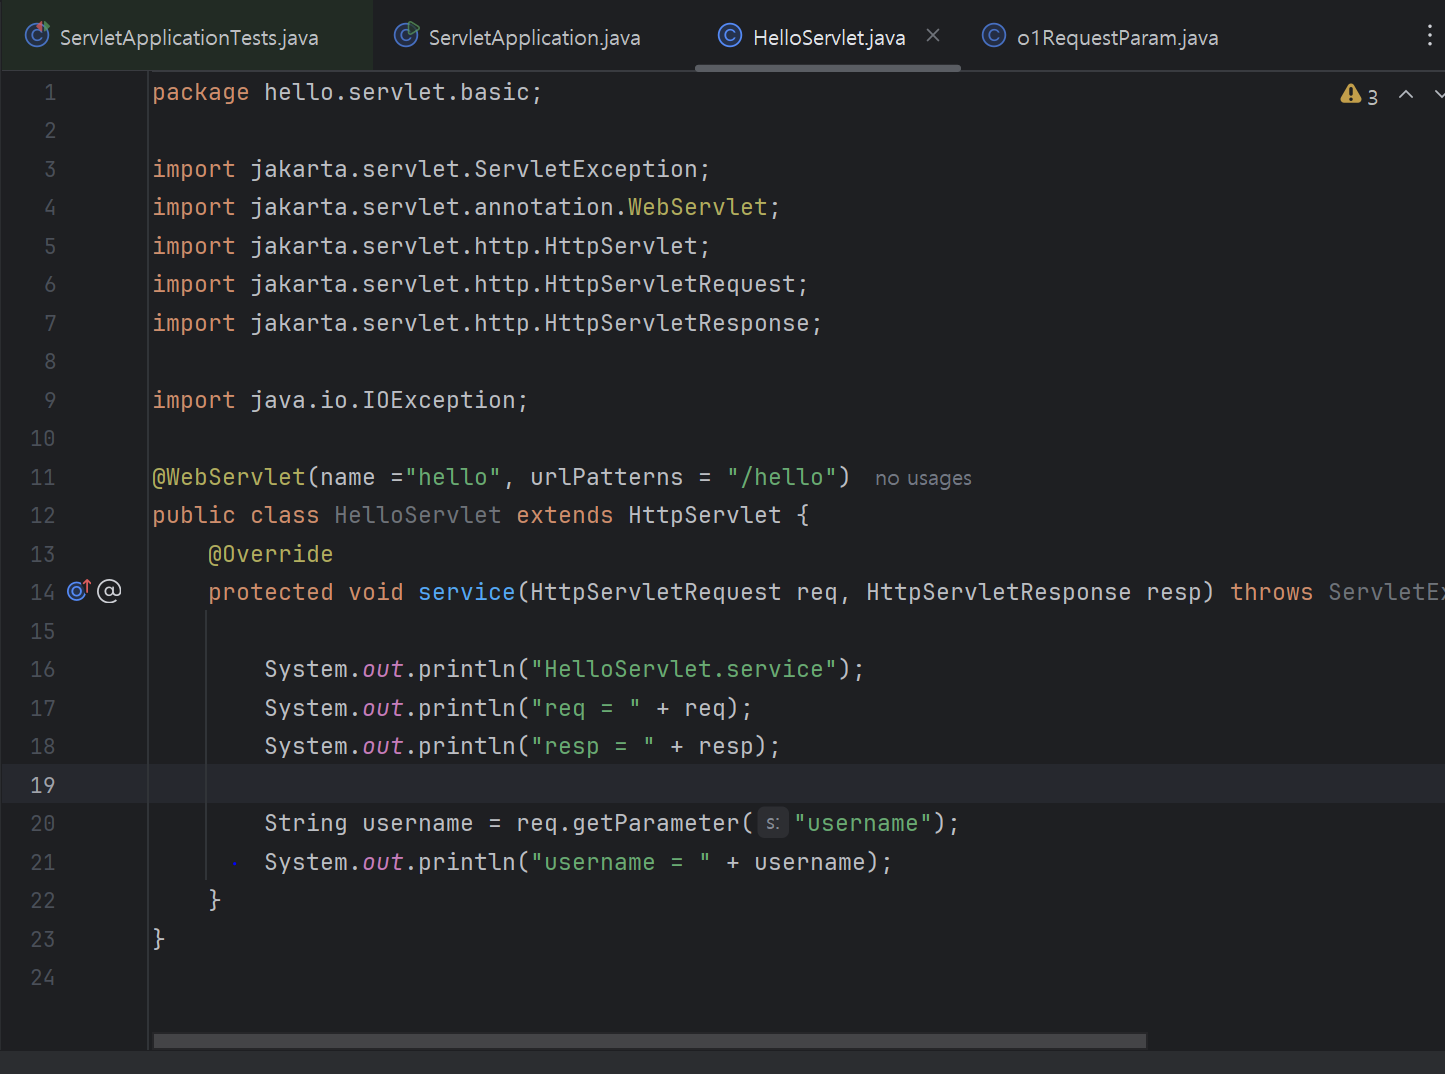Click HttpServlet superclass name on line 12

[x=704, y=515]
